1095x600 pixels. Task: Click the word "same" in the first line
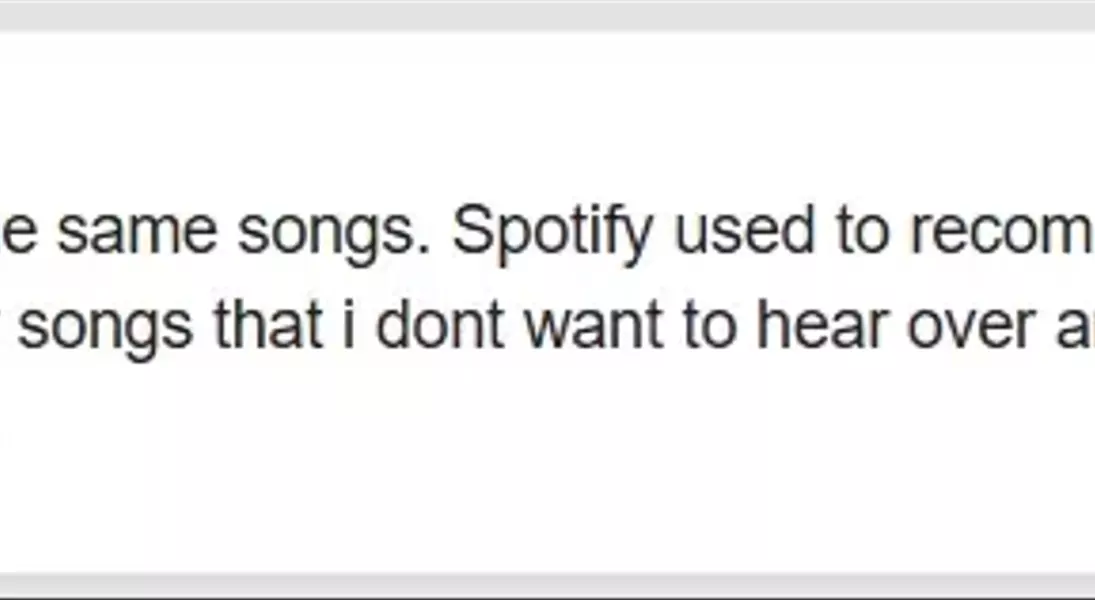click(x=137, y=233)
